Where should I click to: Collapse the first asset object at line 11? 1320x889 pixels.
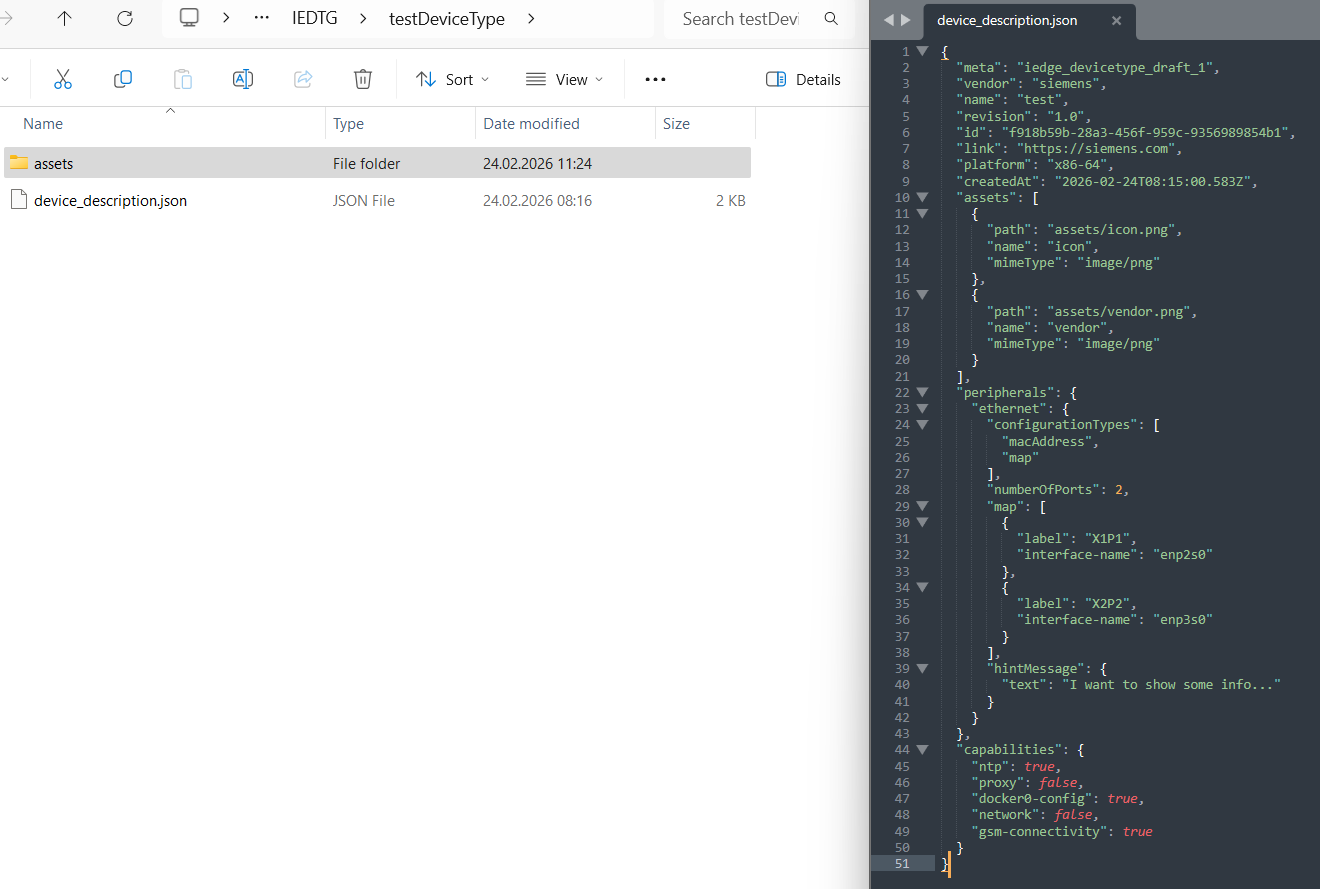point(922,213)
